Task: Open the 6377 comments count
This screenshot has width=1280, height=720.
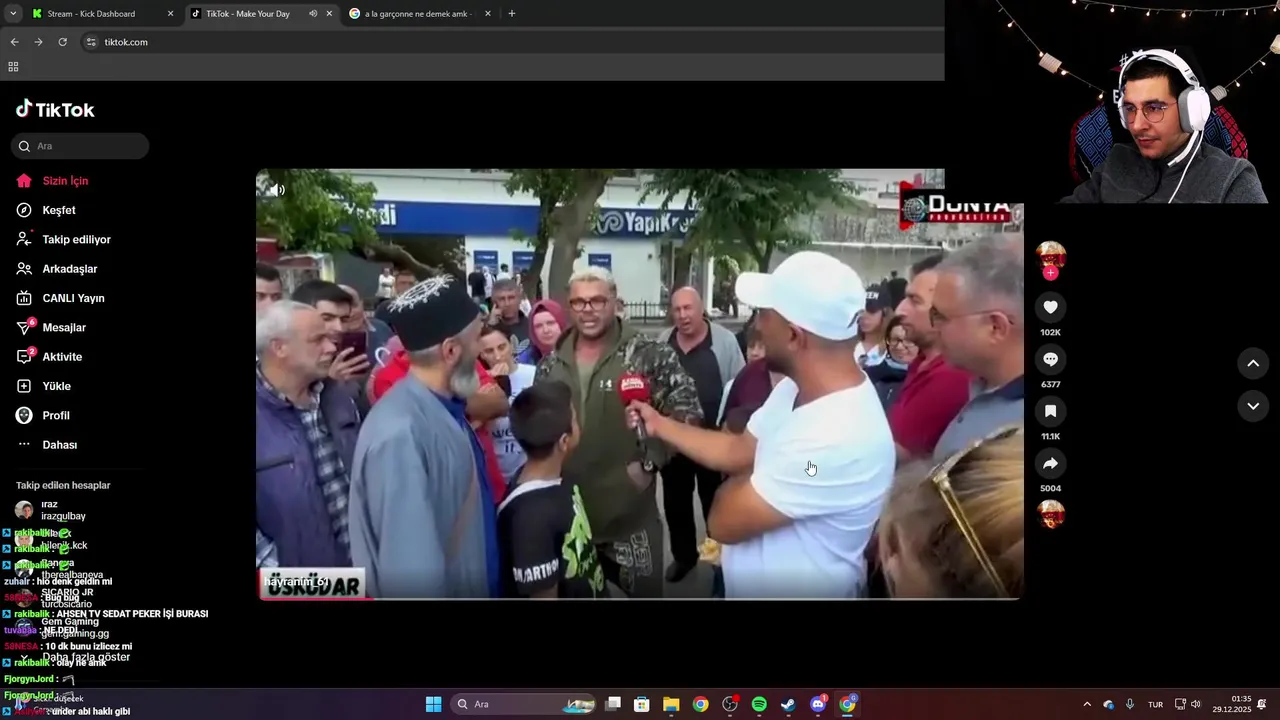Action: pos(1050,384)
